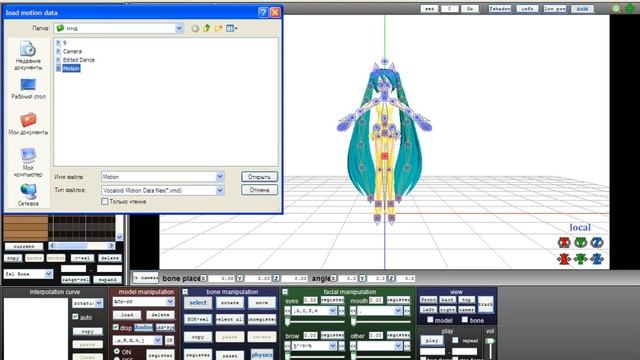Click timeline horizontal scrollbar
640x360 pixels.
82,246
